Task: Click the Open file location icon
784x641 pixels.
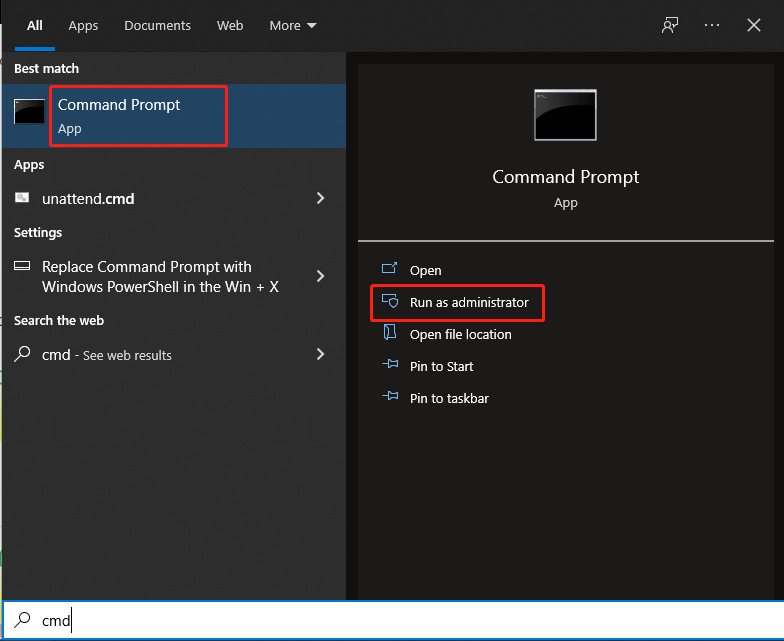Action: pyautogui.click(x=390, y=332)
